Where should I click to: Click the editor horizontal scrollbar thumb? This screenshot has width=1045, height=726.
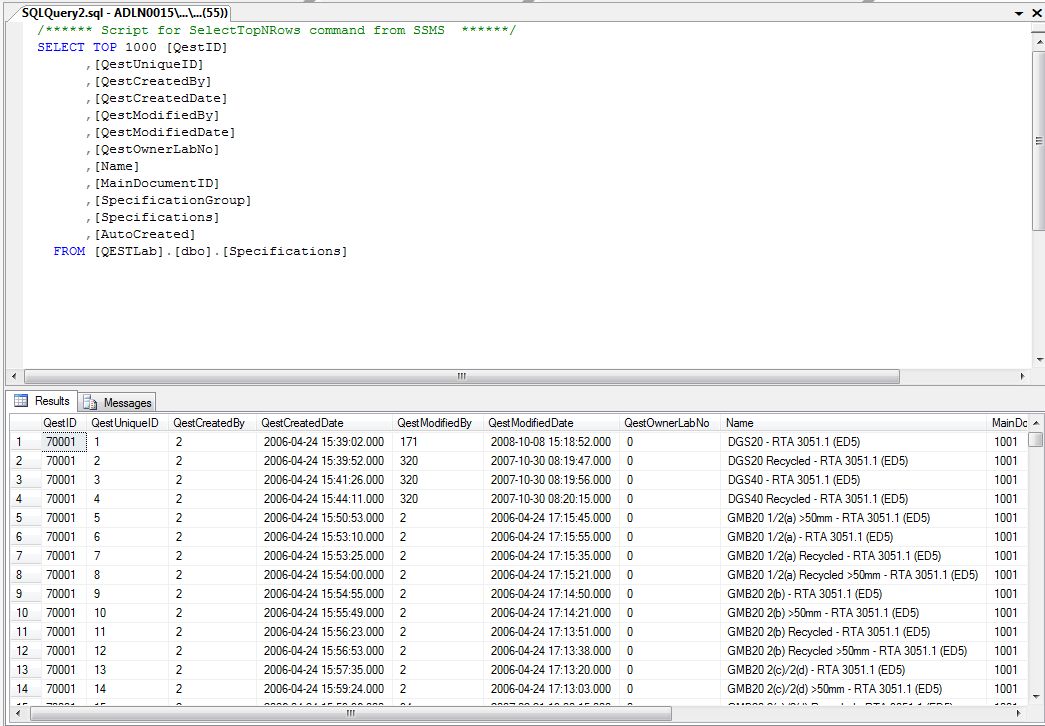pos(460,377)
